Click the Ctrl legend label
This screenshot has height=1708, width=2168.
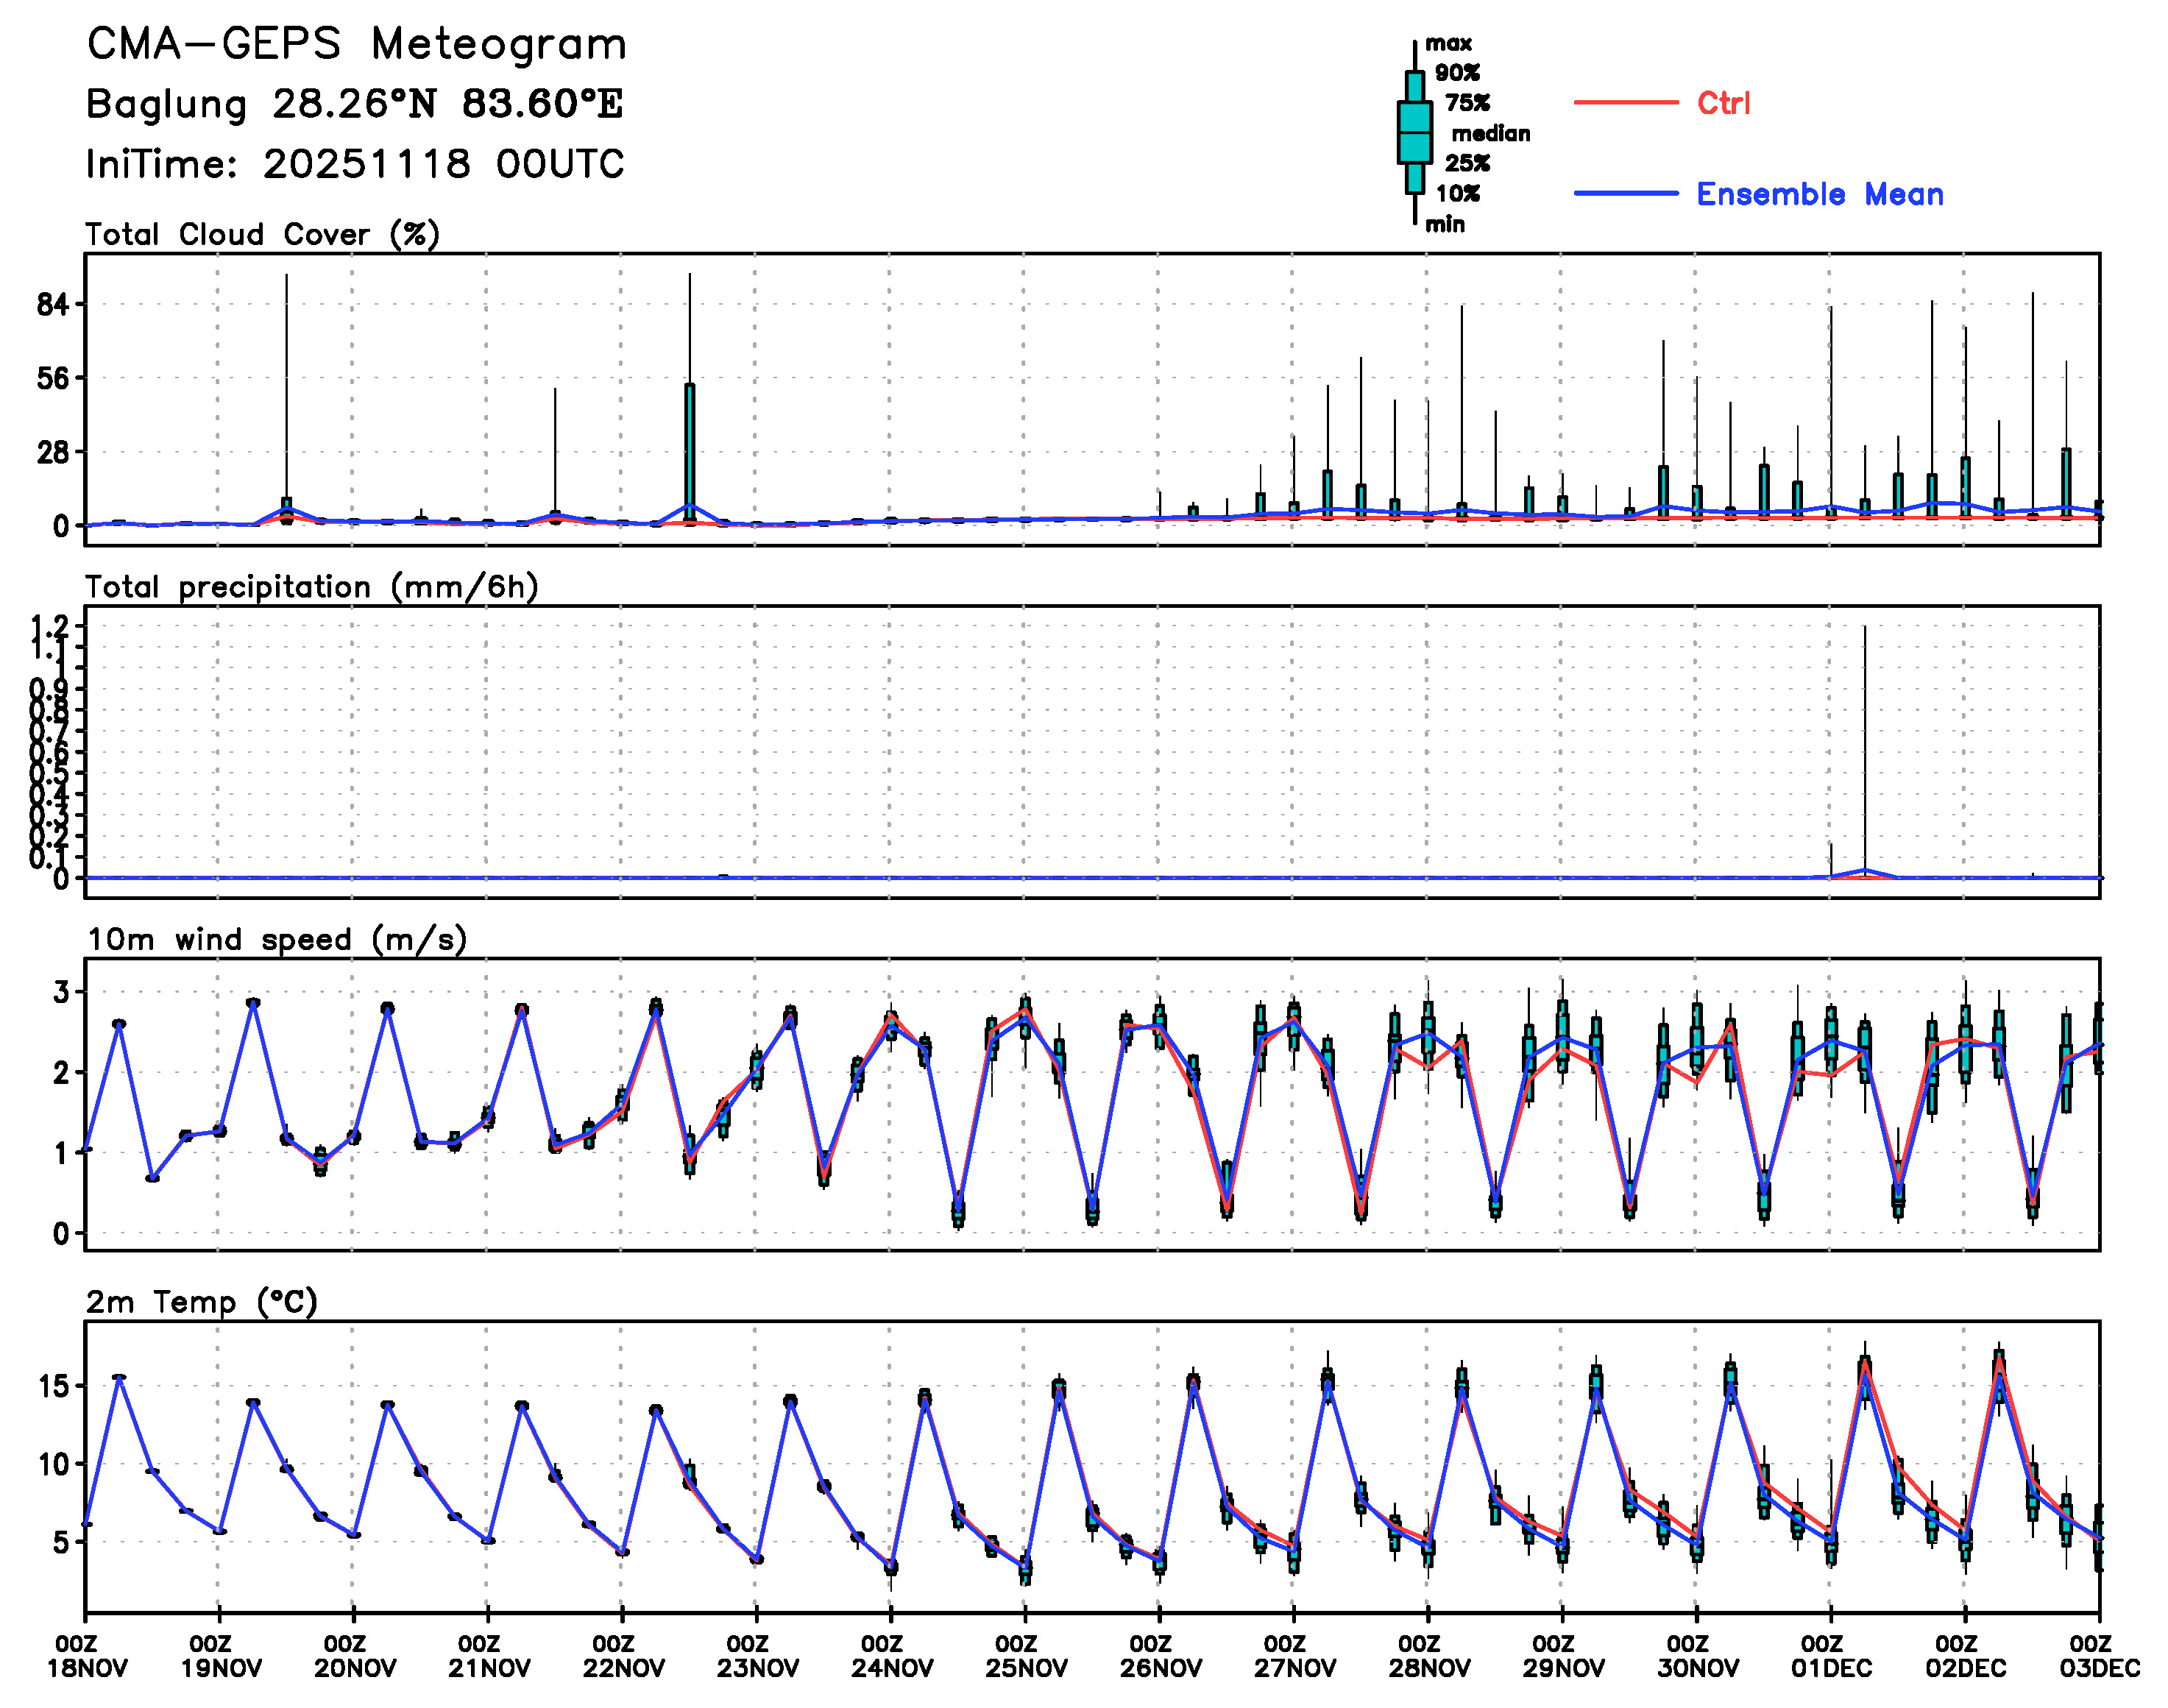tap(1723, 103)
